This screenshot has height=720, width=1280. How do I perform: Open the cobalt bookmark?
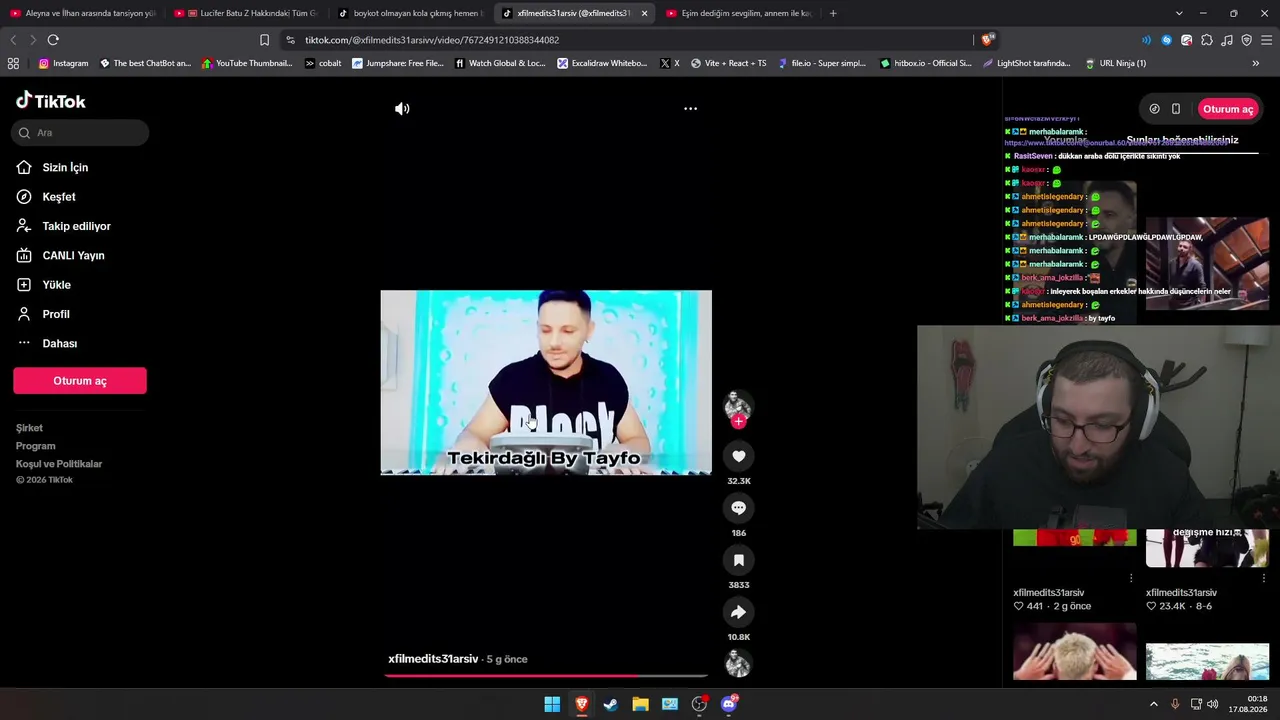pyautogui.click(x=323, y=63)
